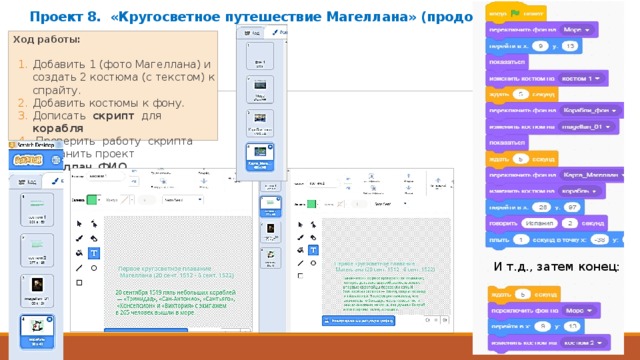Open the globe language menu next to Scratch logo

click(x=56, y=160)
